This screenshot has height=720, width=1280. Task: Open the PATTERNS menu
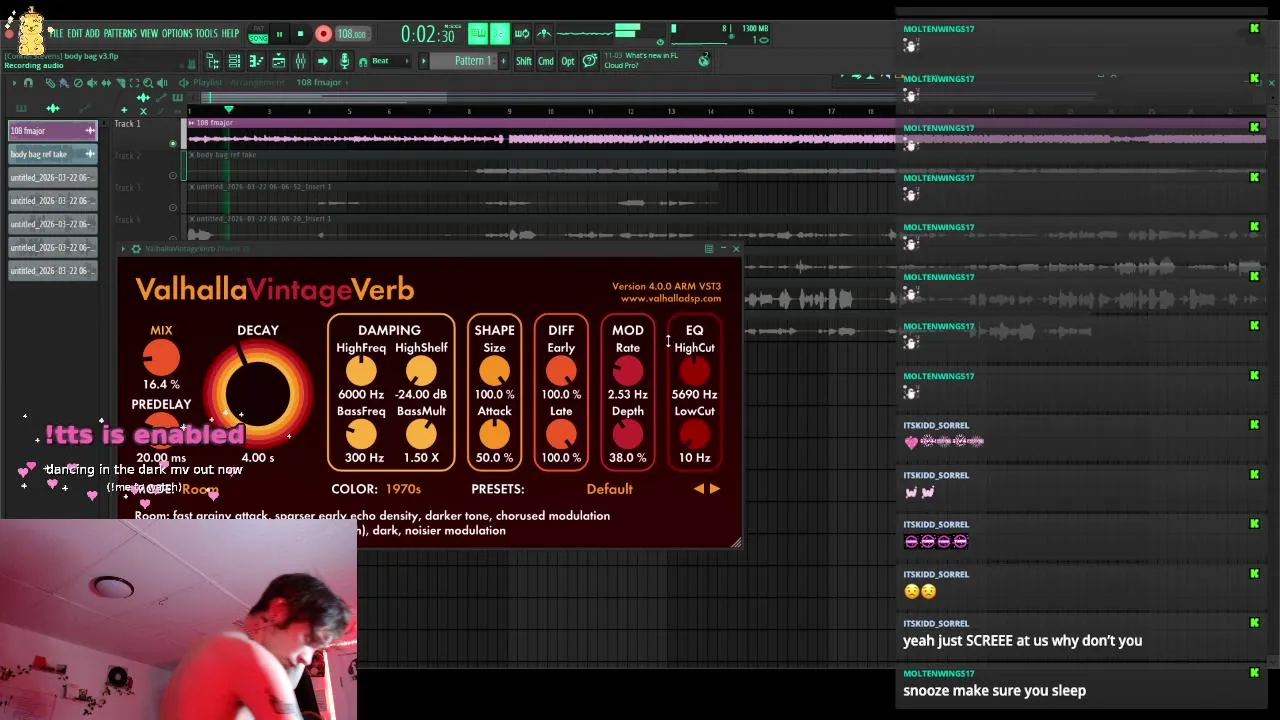click(x=120, y=33)
